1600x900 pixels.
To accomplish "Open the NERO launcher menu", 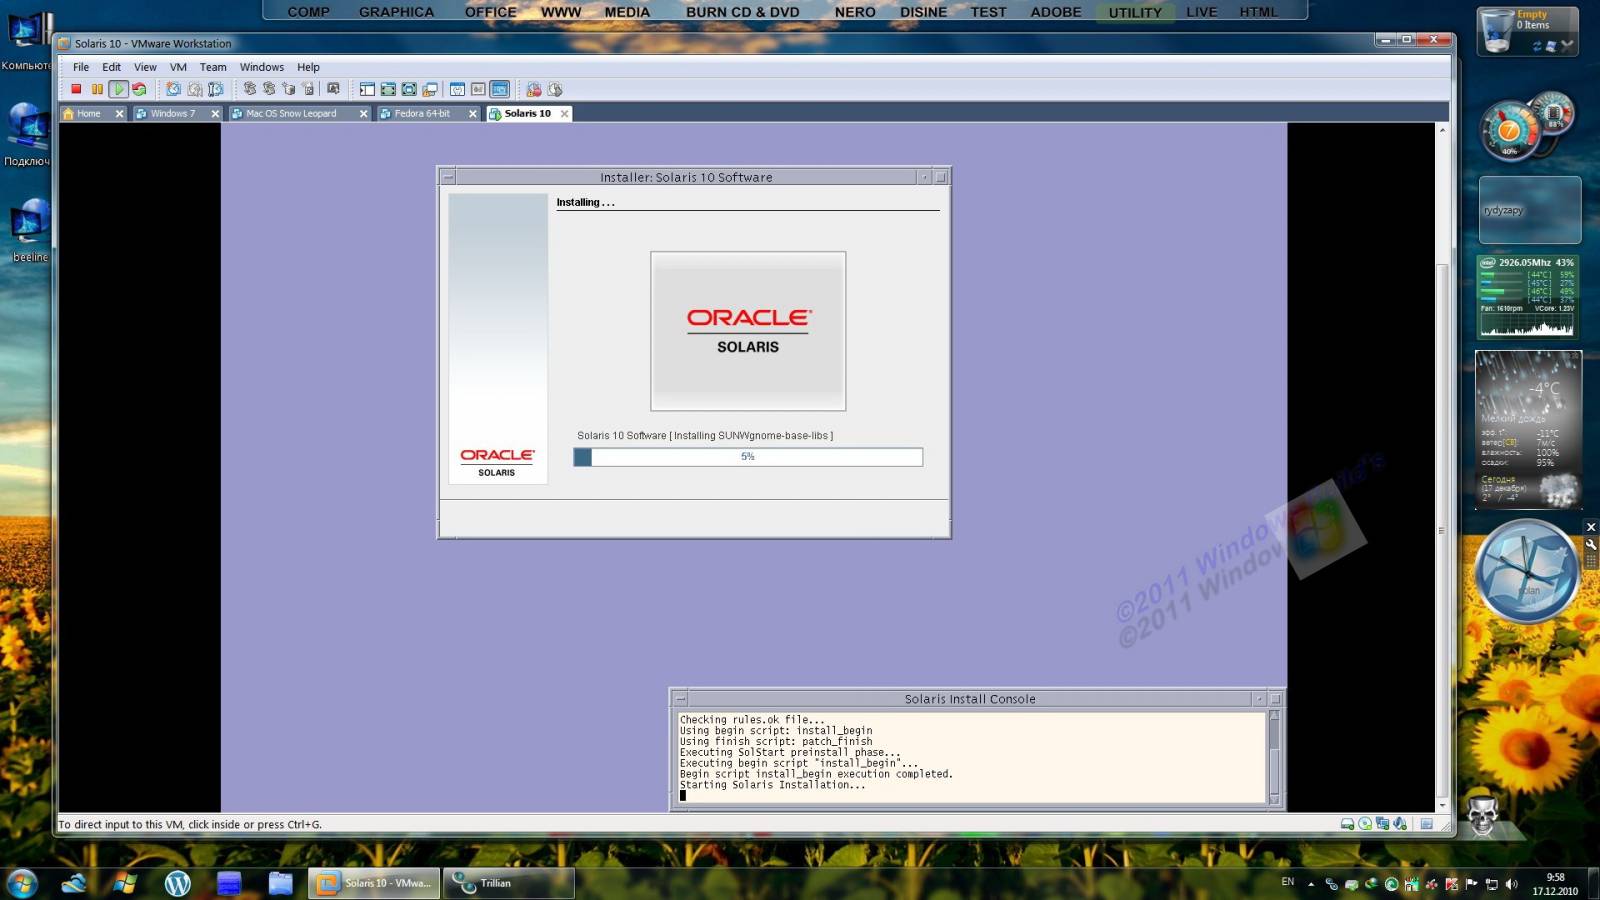I will point(855,12).
